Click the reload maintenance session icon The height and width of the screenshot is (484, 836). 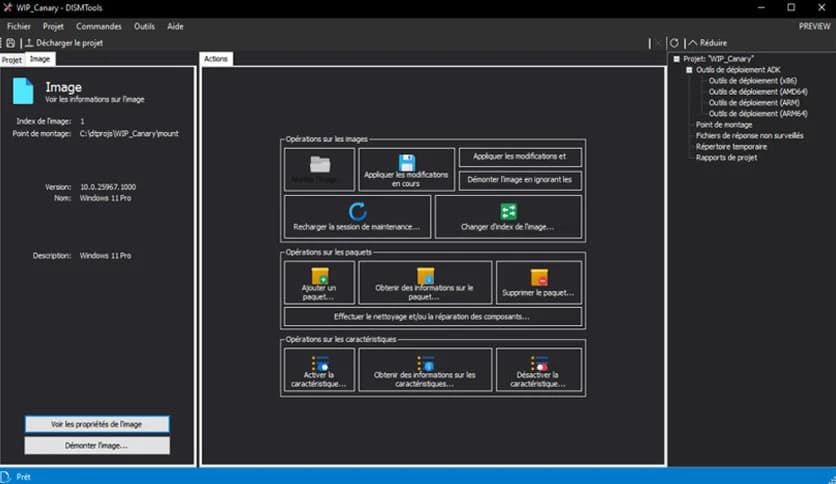pos(357,211)
